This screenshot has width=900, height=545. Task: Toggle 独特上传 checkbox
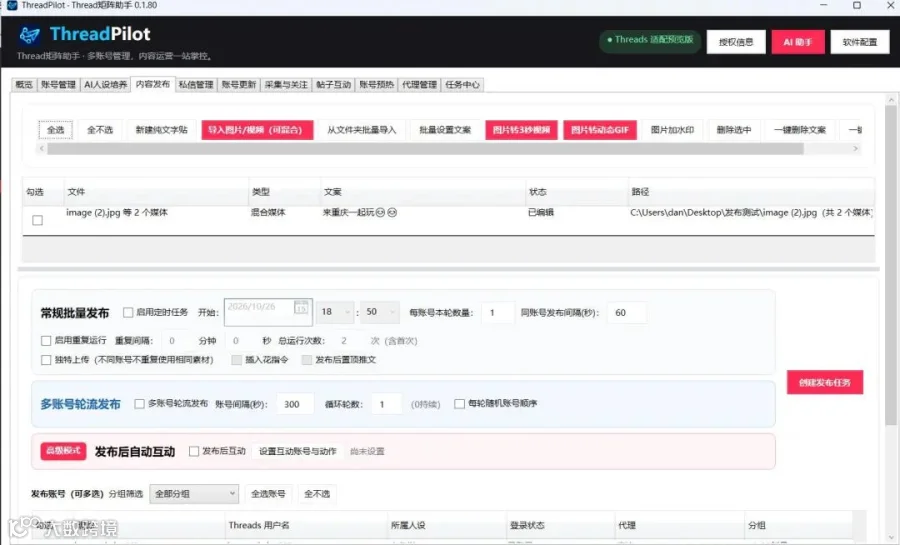pos(46,360)
